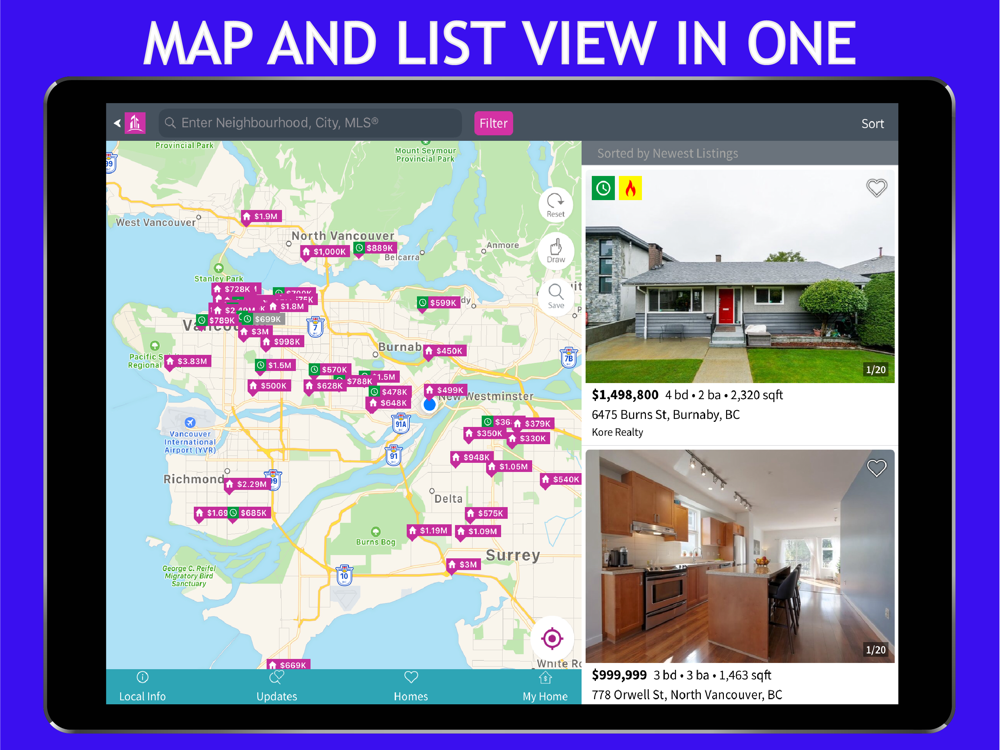Click the green clock badge on Burns St listing
The height and width of the screenshot is (750, 1000).
603,188
